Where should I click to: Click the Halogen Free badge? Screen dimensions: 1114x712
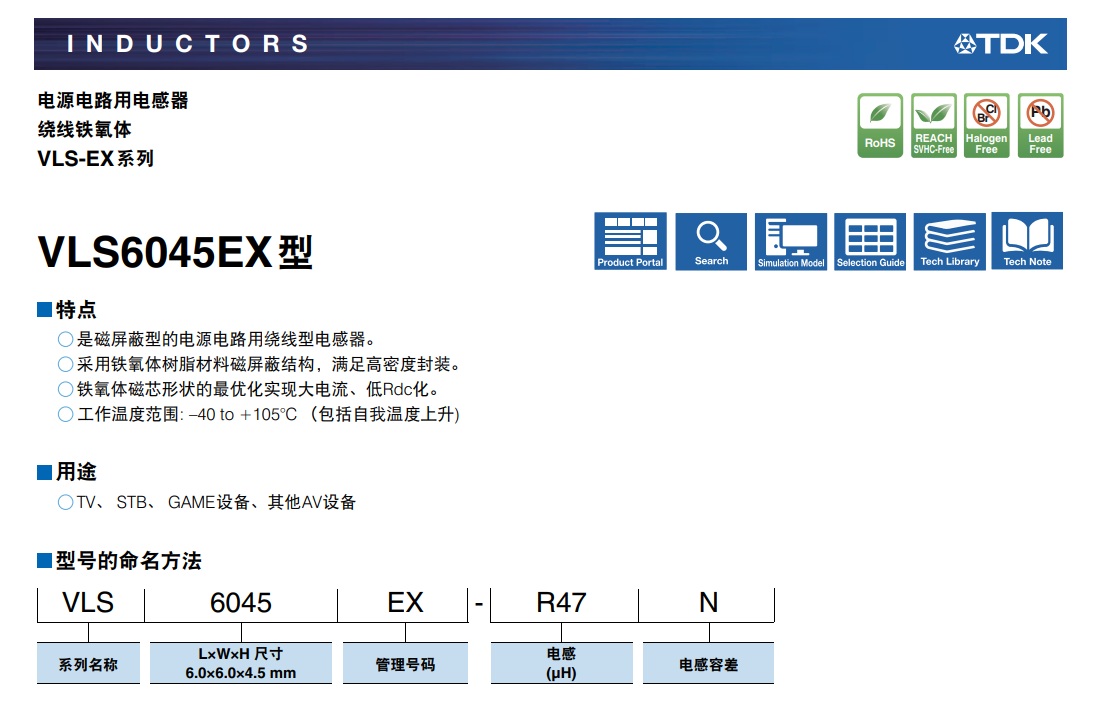(x=987, y=126)
